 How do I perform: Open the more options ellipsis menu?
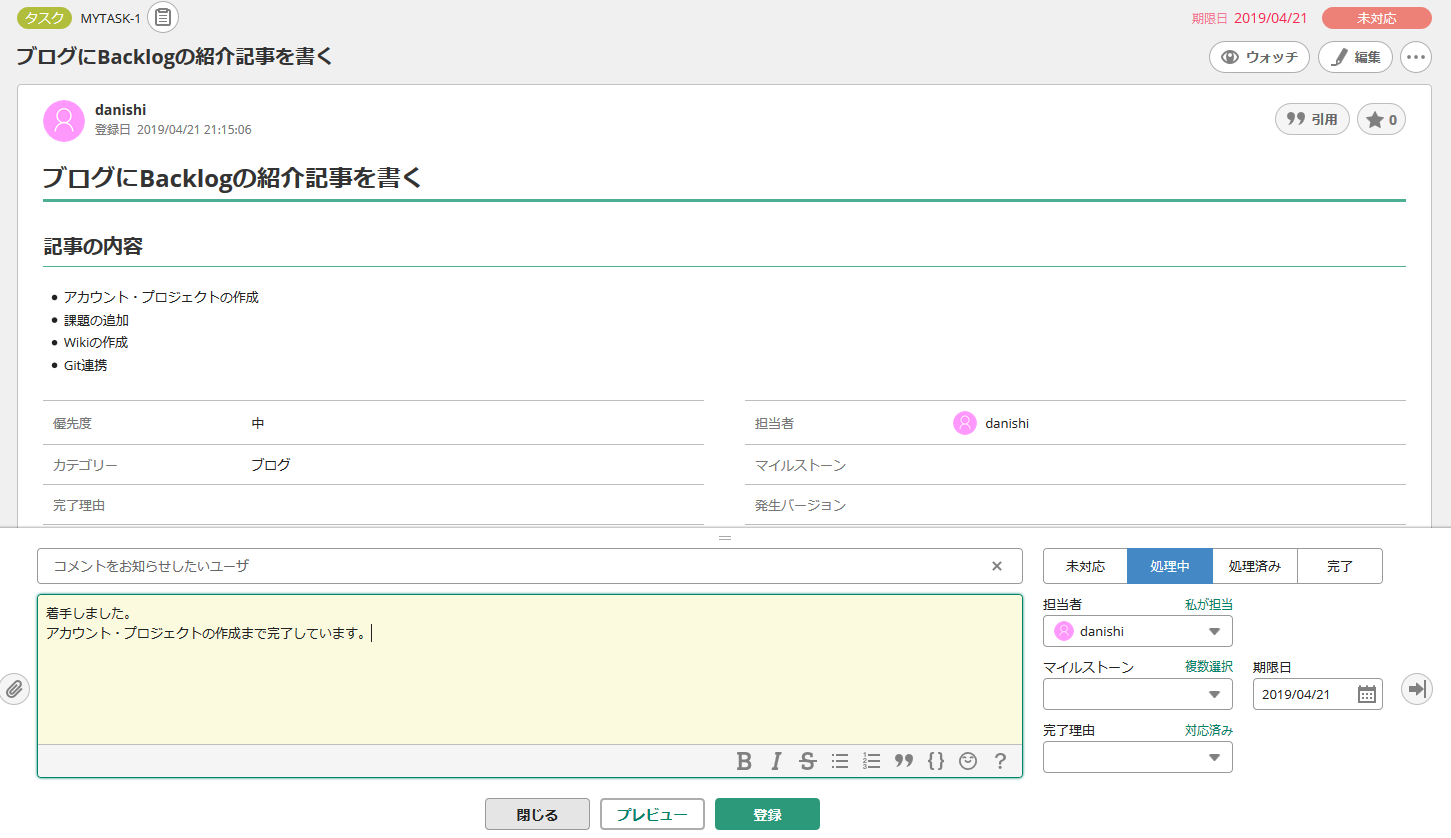point(1415,57)
